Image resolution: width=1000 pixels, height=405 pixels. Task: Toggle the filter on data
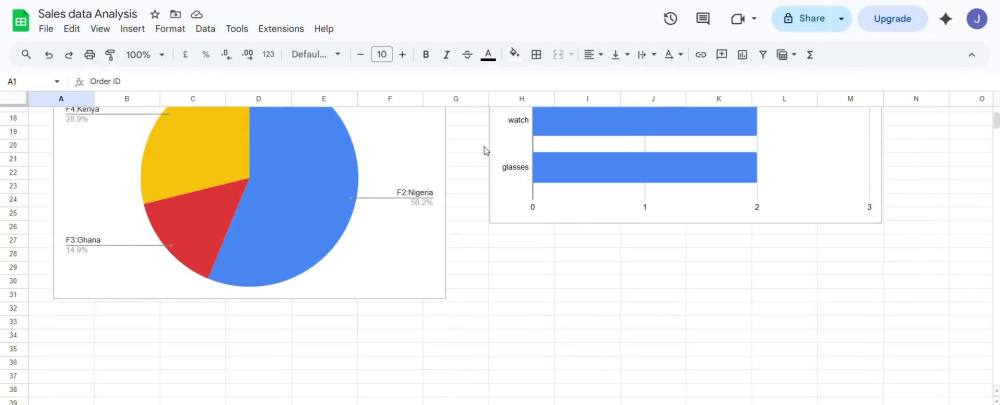coord(763,55)
